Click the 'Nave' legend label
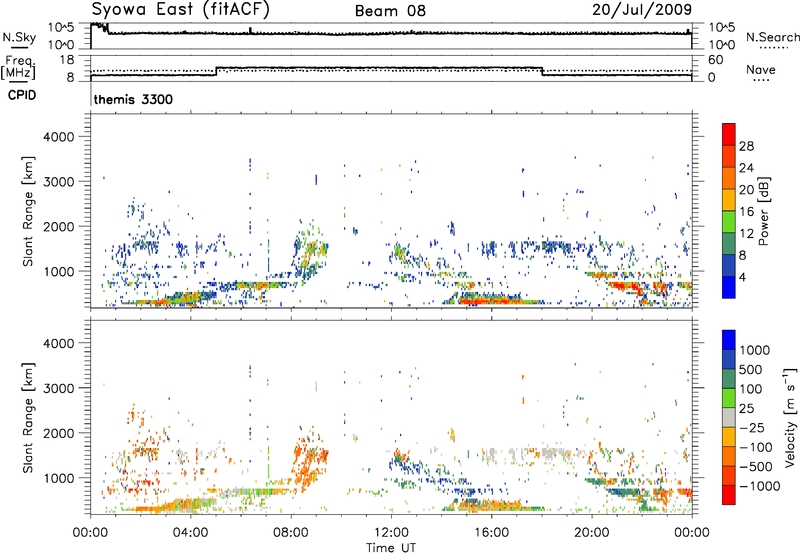Viewport: 800px width, 554px height. [761, 70]
